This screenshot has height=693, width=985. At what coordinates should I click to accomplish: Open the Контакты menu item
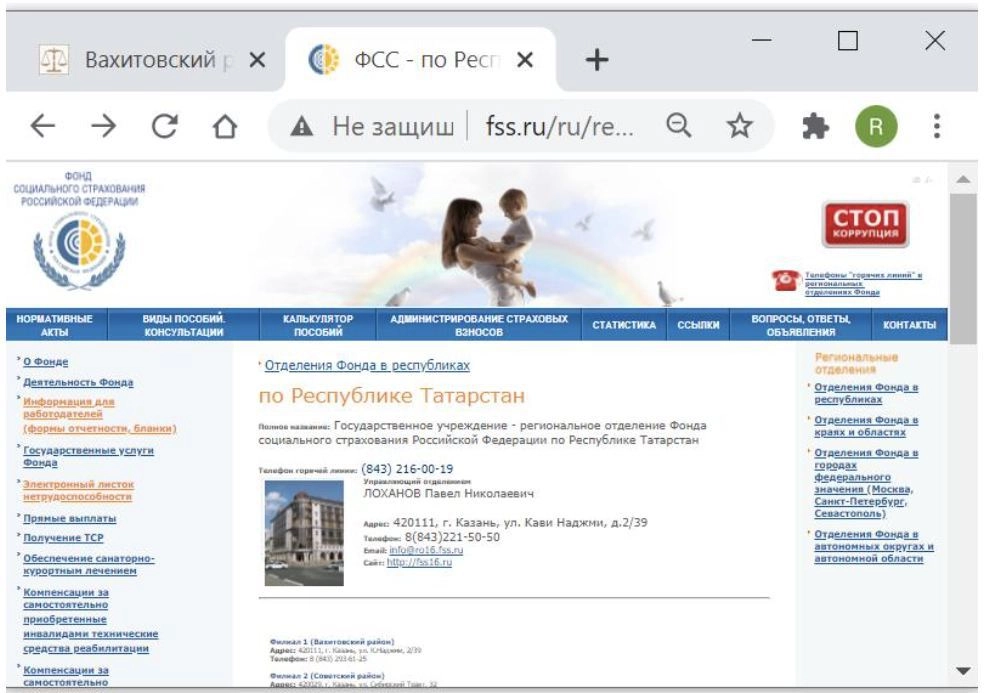coord(909,325)
